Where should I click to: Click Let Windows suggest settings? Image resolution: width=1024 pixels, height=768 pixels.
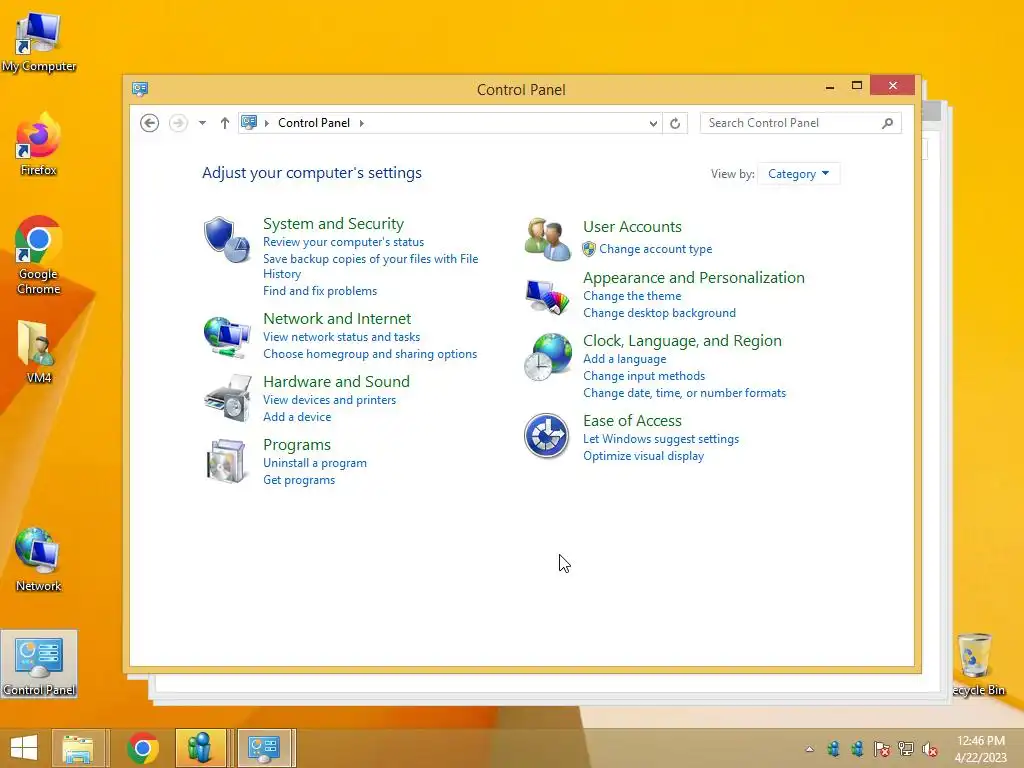click(x=661, y=439)
